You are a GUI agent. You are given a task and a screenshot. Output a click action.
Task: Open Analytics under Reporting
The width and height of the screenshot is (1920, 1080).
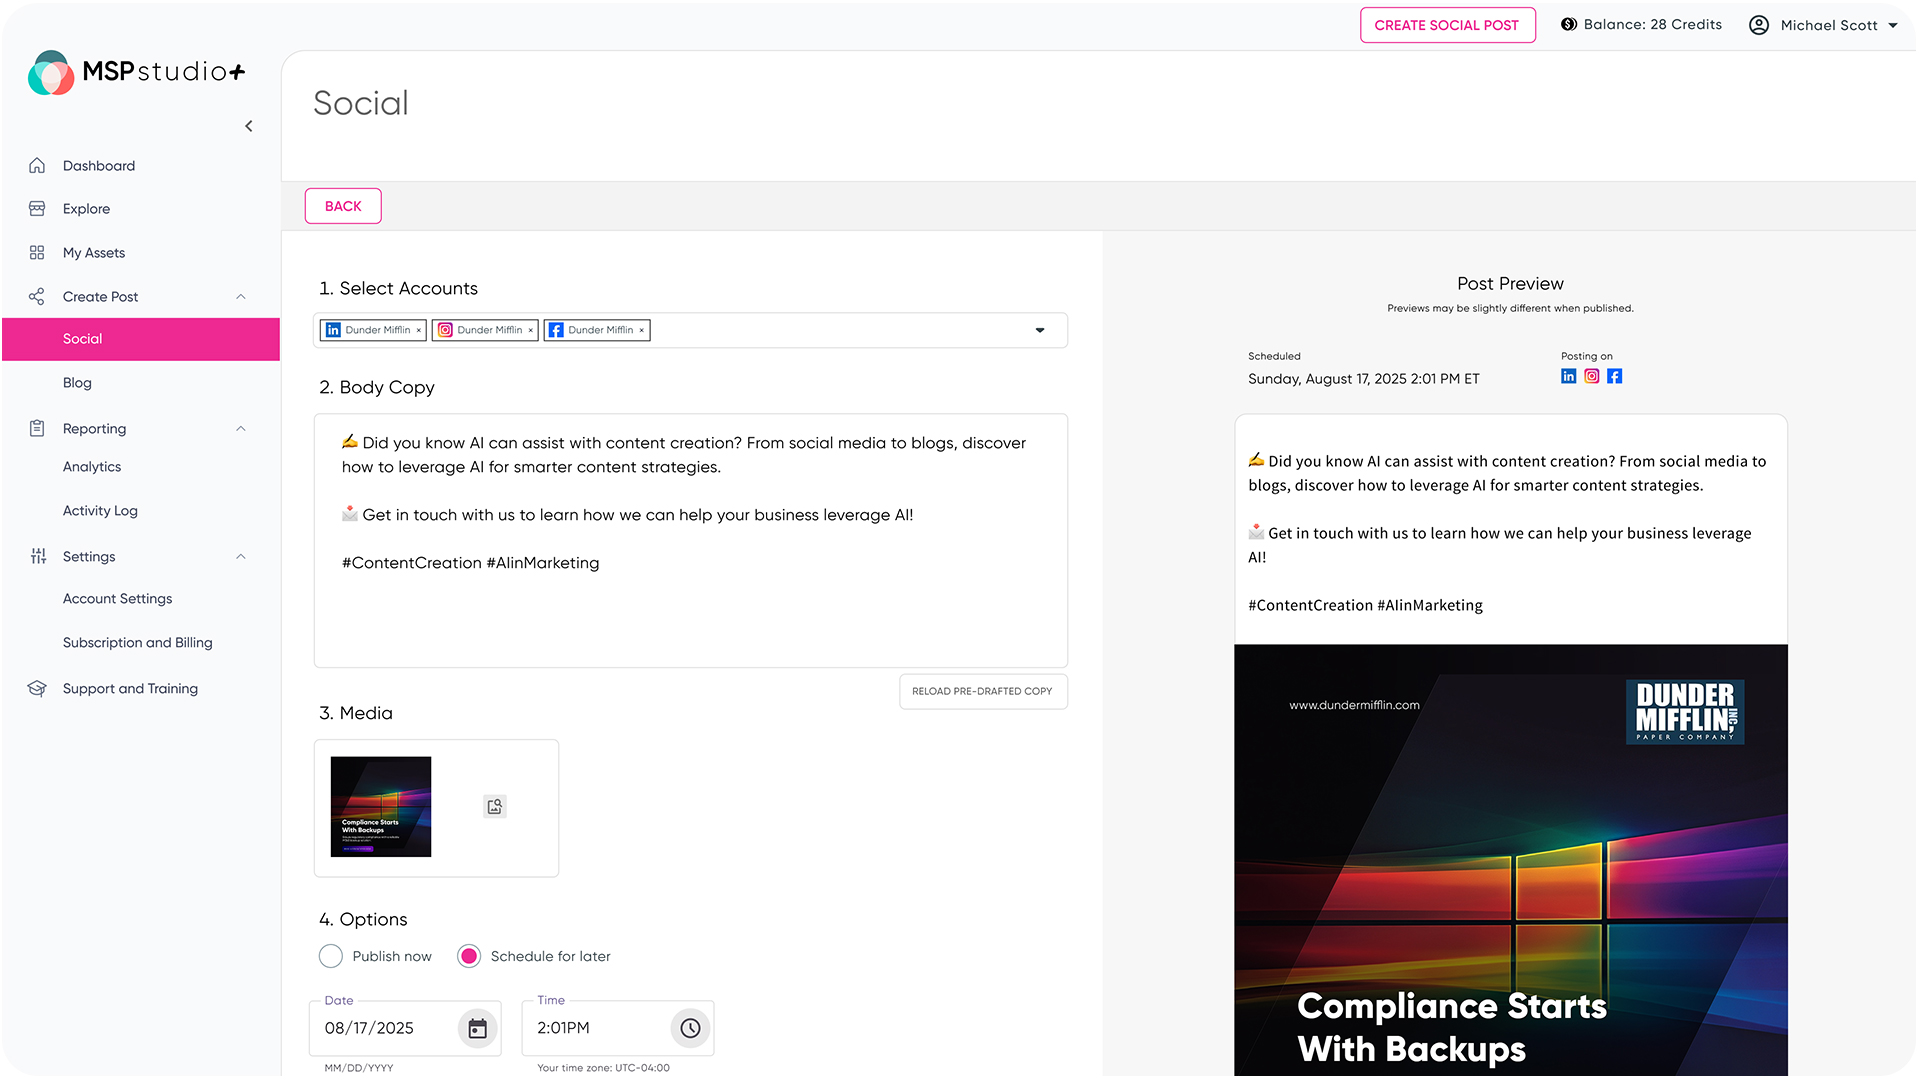(92, 467)
